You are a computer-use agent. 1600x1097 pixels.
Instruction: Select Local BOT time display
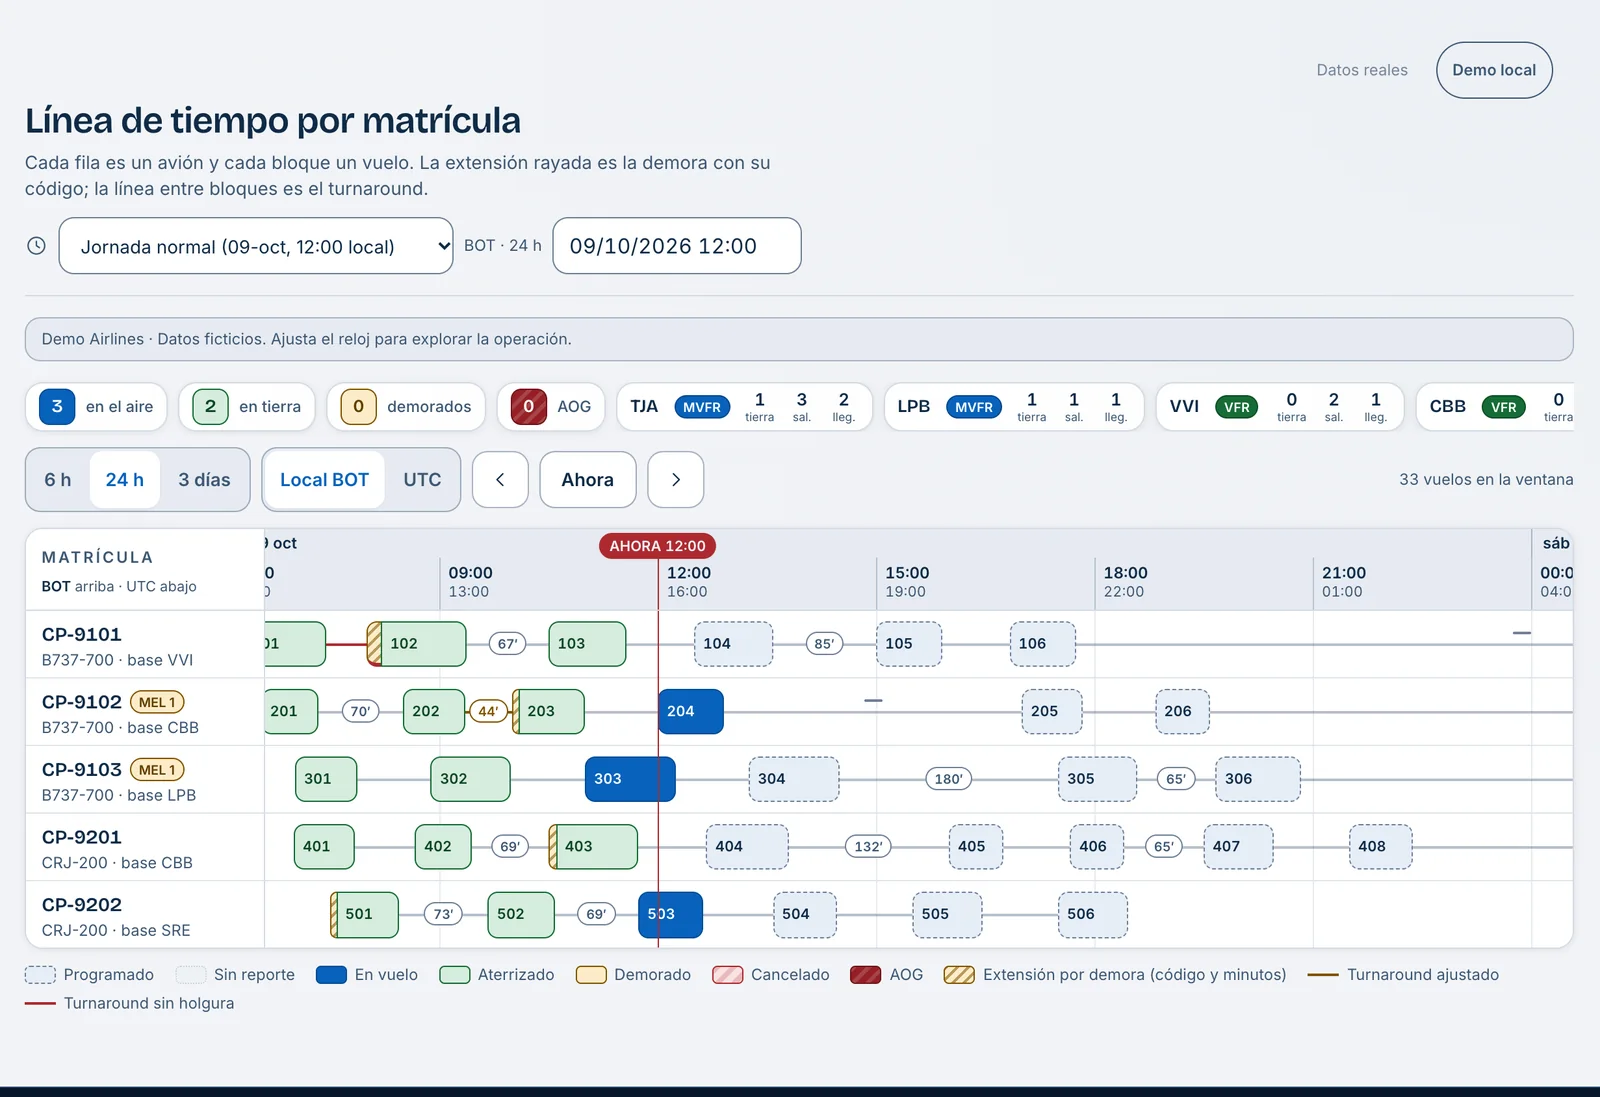point(324,480)
